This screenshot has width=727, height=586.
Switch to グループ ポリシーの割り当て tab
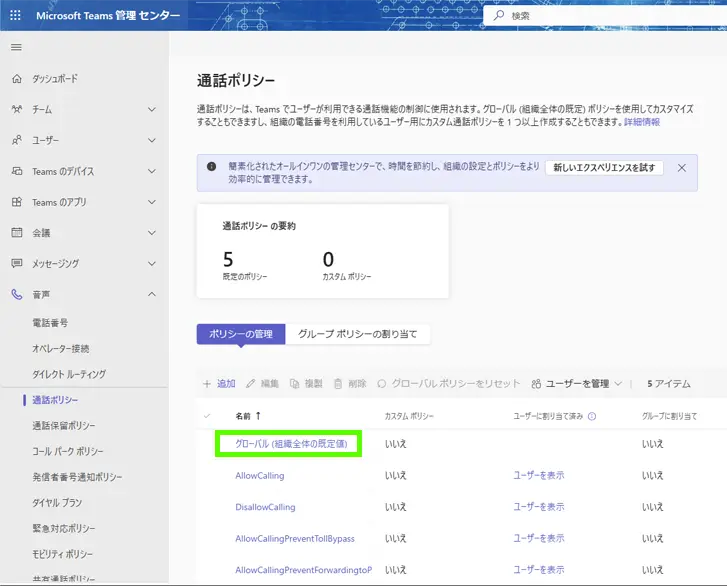click(x=357, y=334)
